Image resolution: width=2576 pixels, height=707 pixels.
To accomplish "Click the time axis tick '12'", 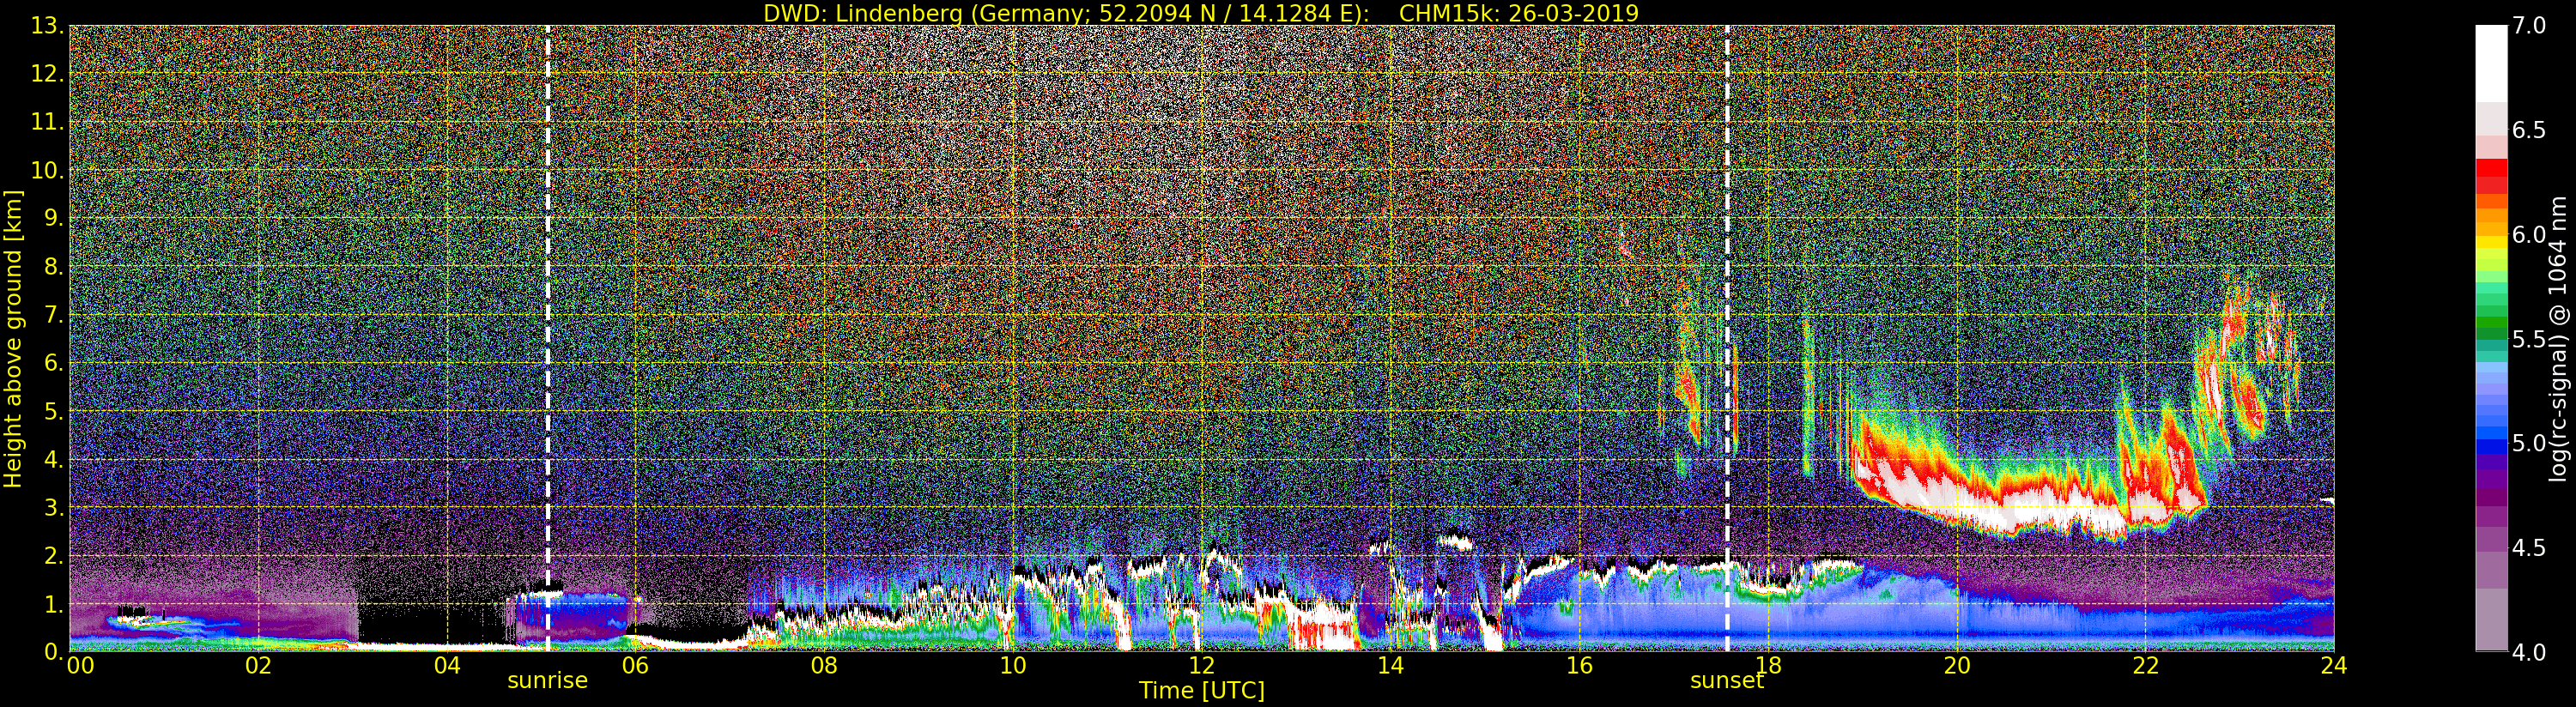I will coord(1201,665).
